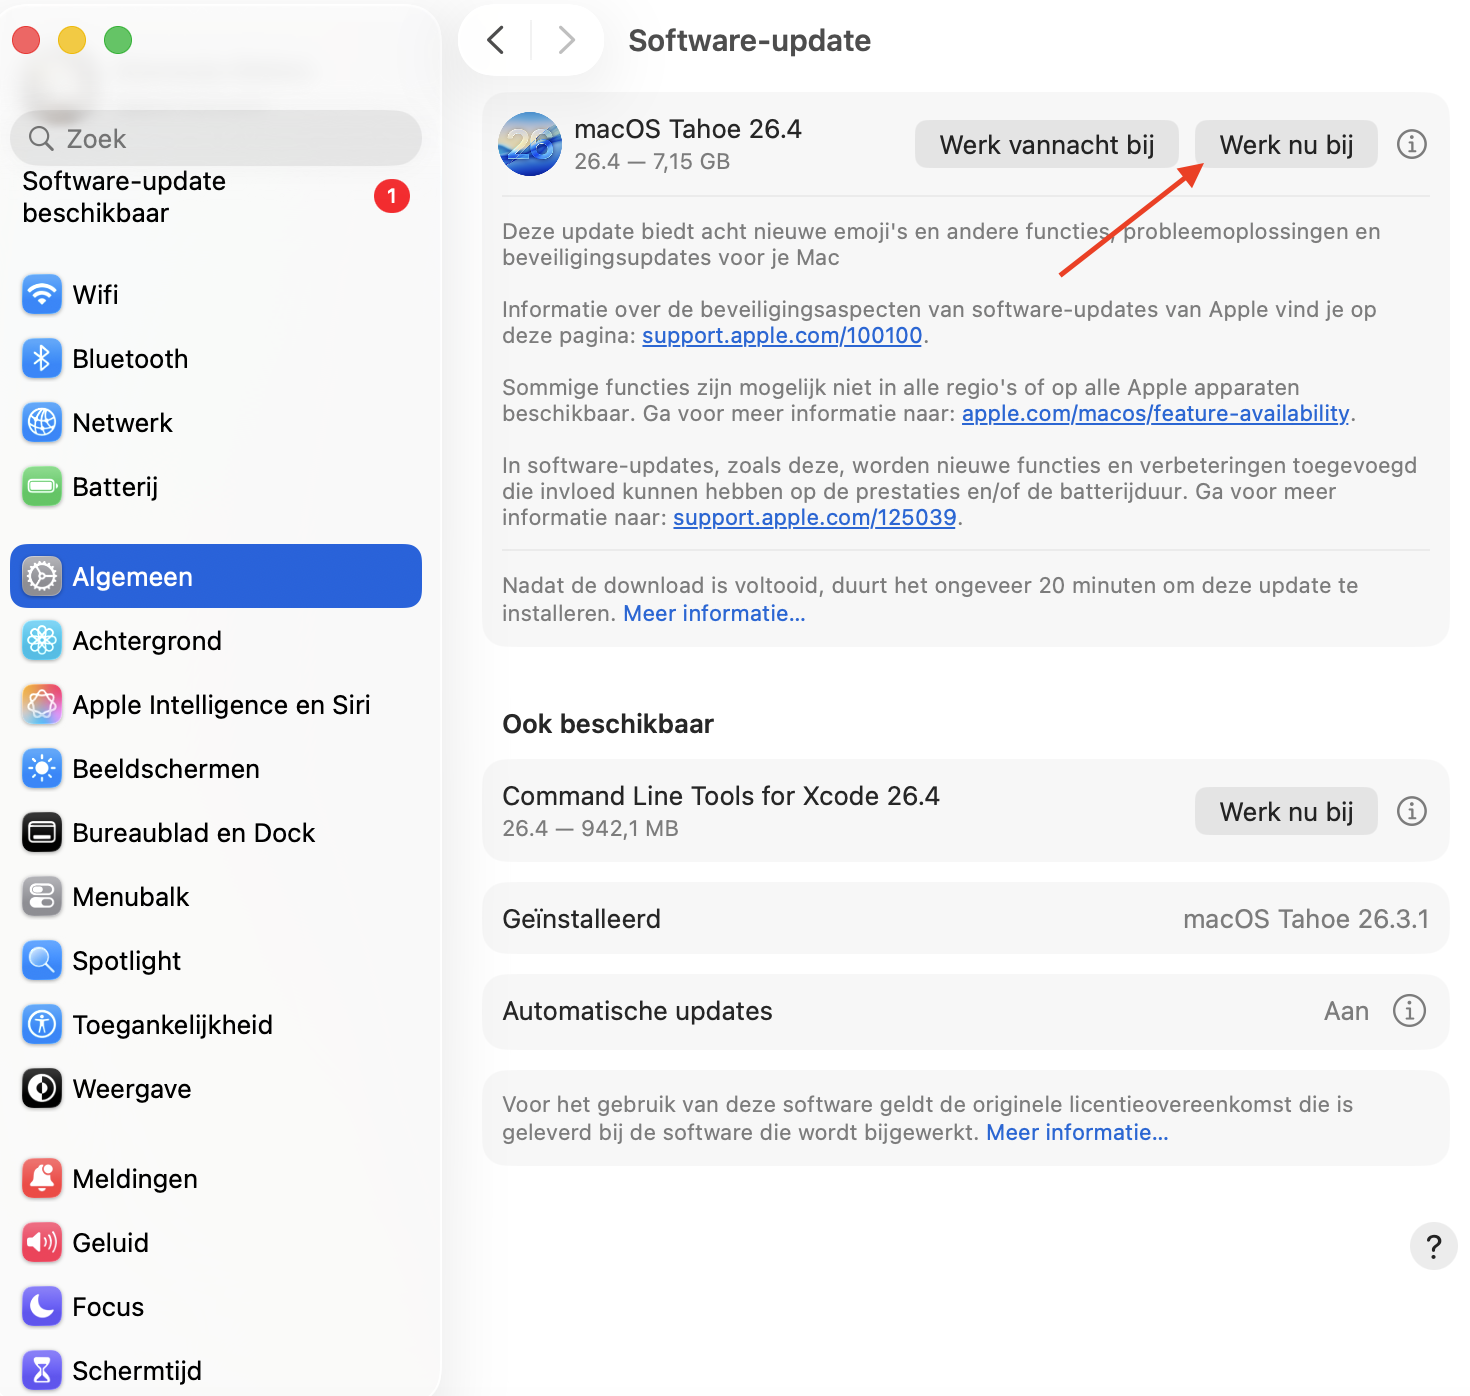1470x1396 pixels.
Task: Open Achtergrond settings
Action: click(147, 640)
